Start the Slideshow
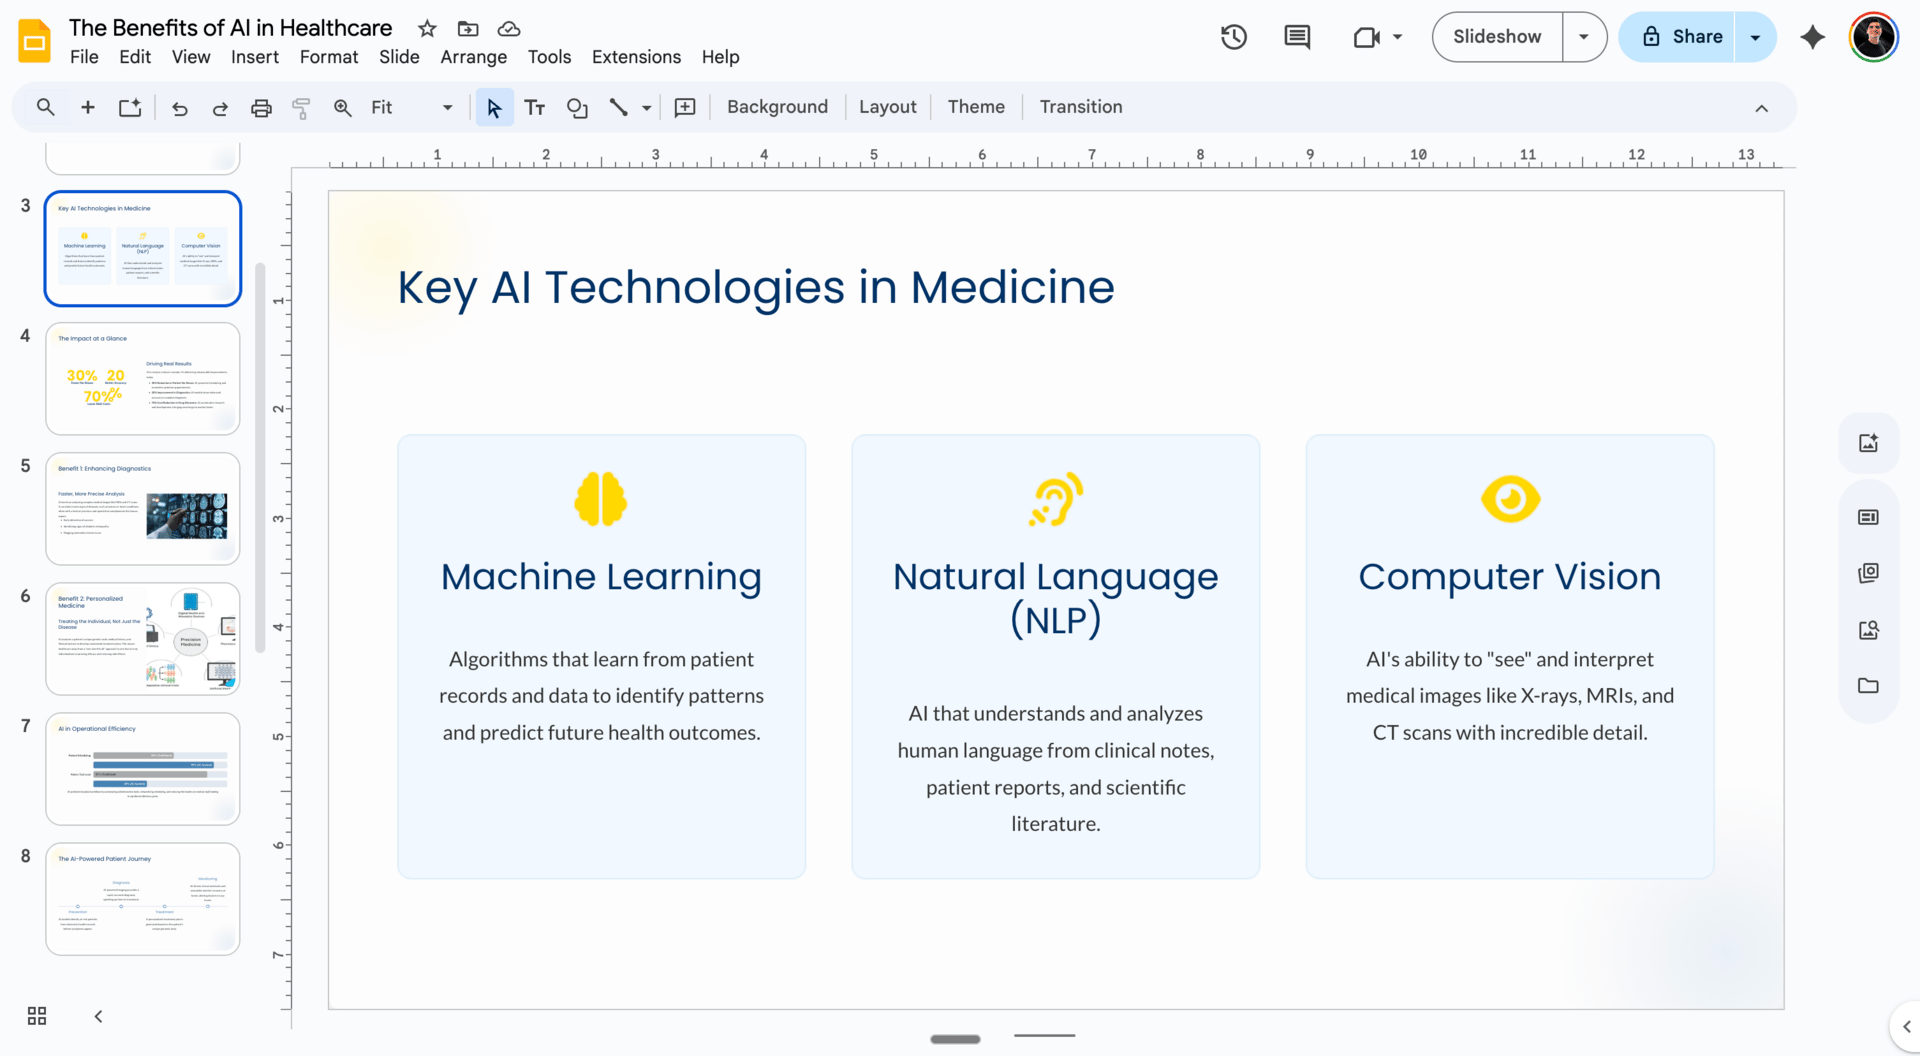 click(1497, 37)
